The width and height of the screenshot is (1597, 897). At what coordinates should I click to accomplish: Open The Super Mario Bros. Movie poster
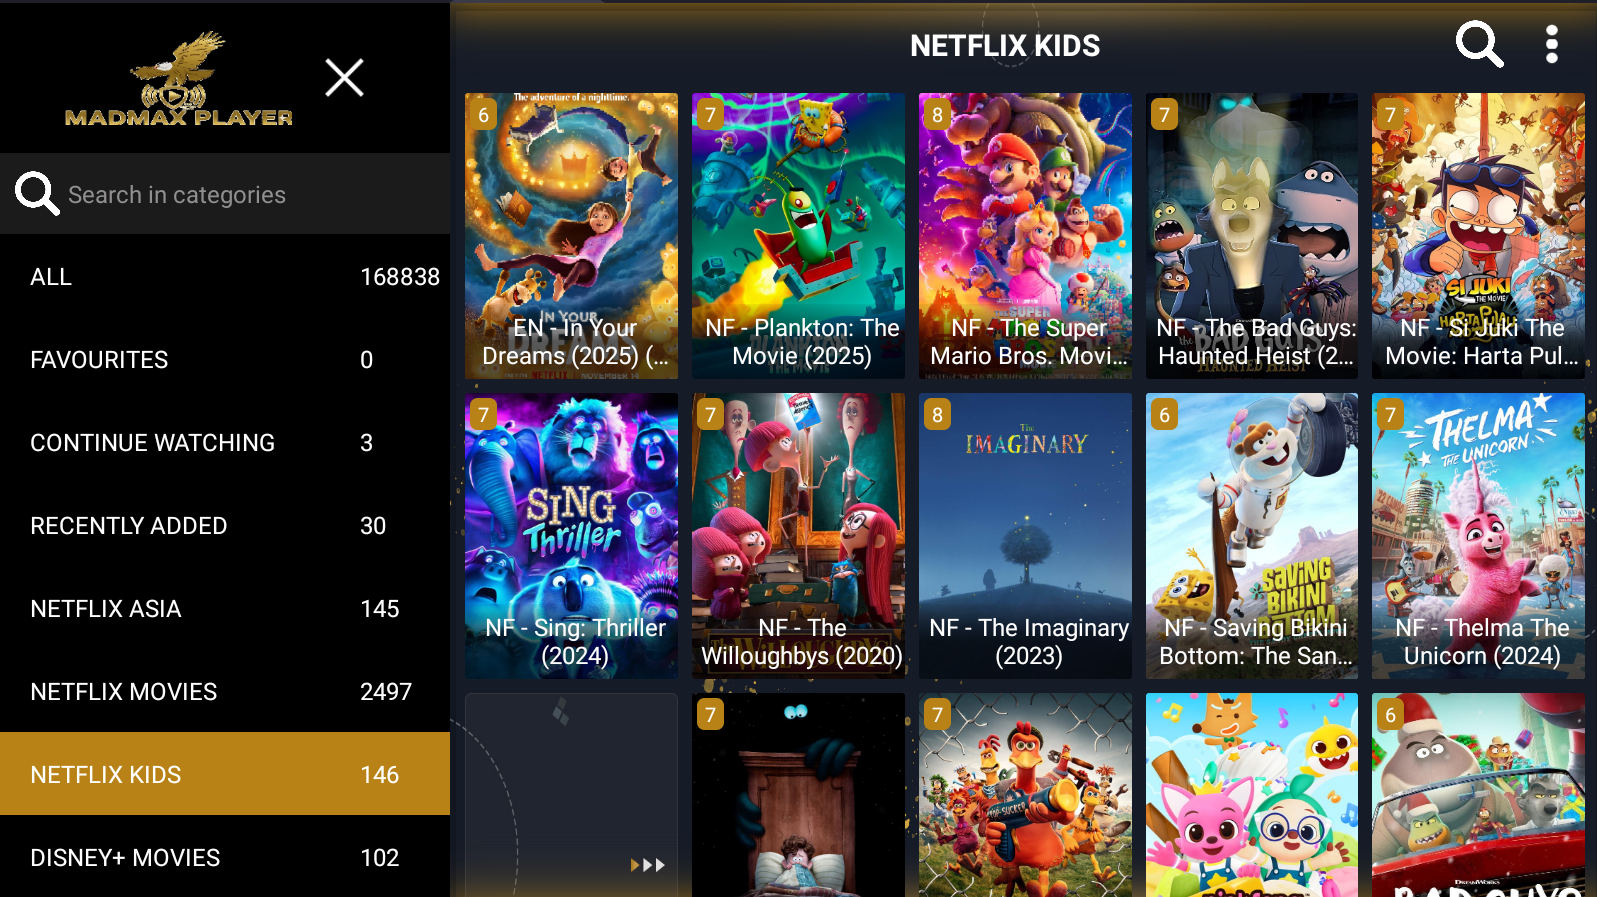[1025, 236]
